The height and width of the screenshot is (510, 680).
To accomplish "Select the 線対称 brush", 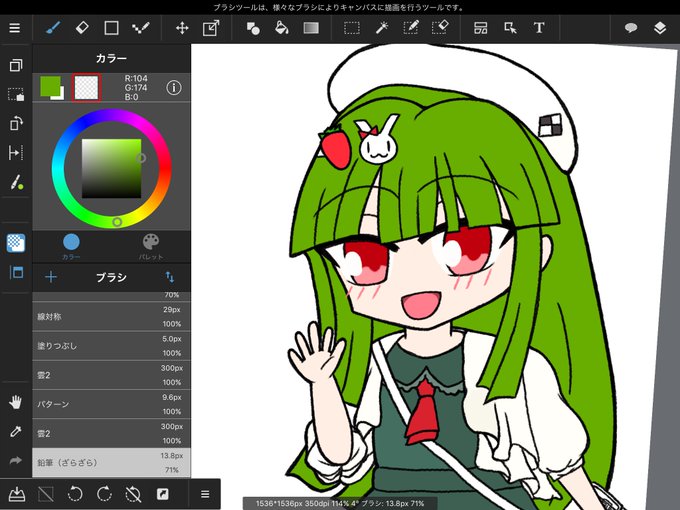I will (x=111, y=317).
